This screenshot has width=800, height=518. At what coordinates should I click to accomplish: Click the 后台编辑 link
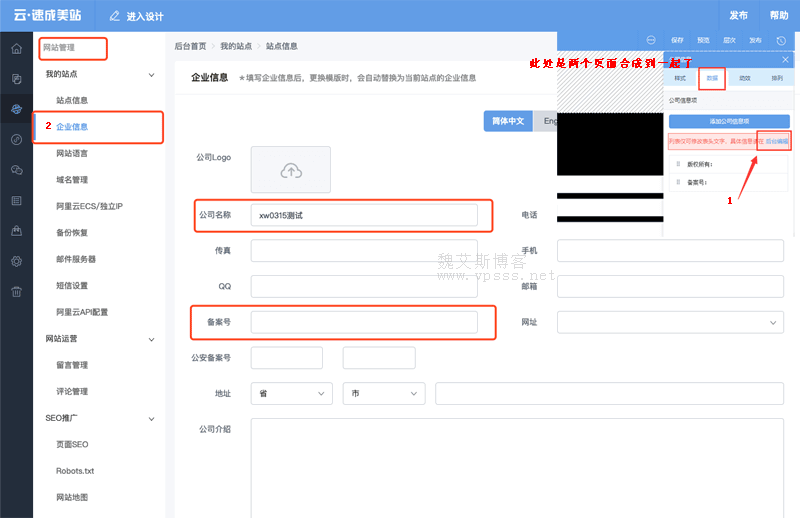coord(777,142)
